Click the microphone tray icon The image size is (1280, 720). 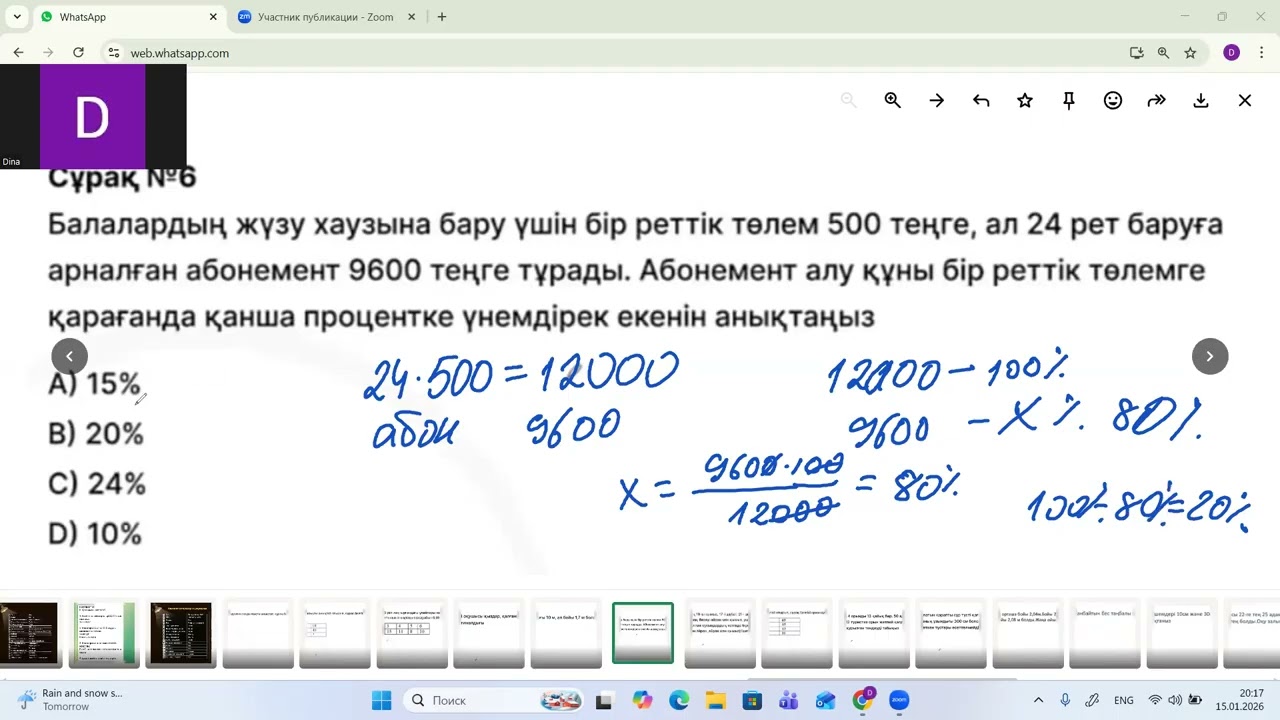[x=1065, y=700]
